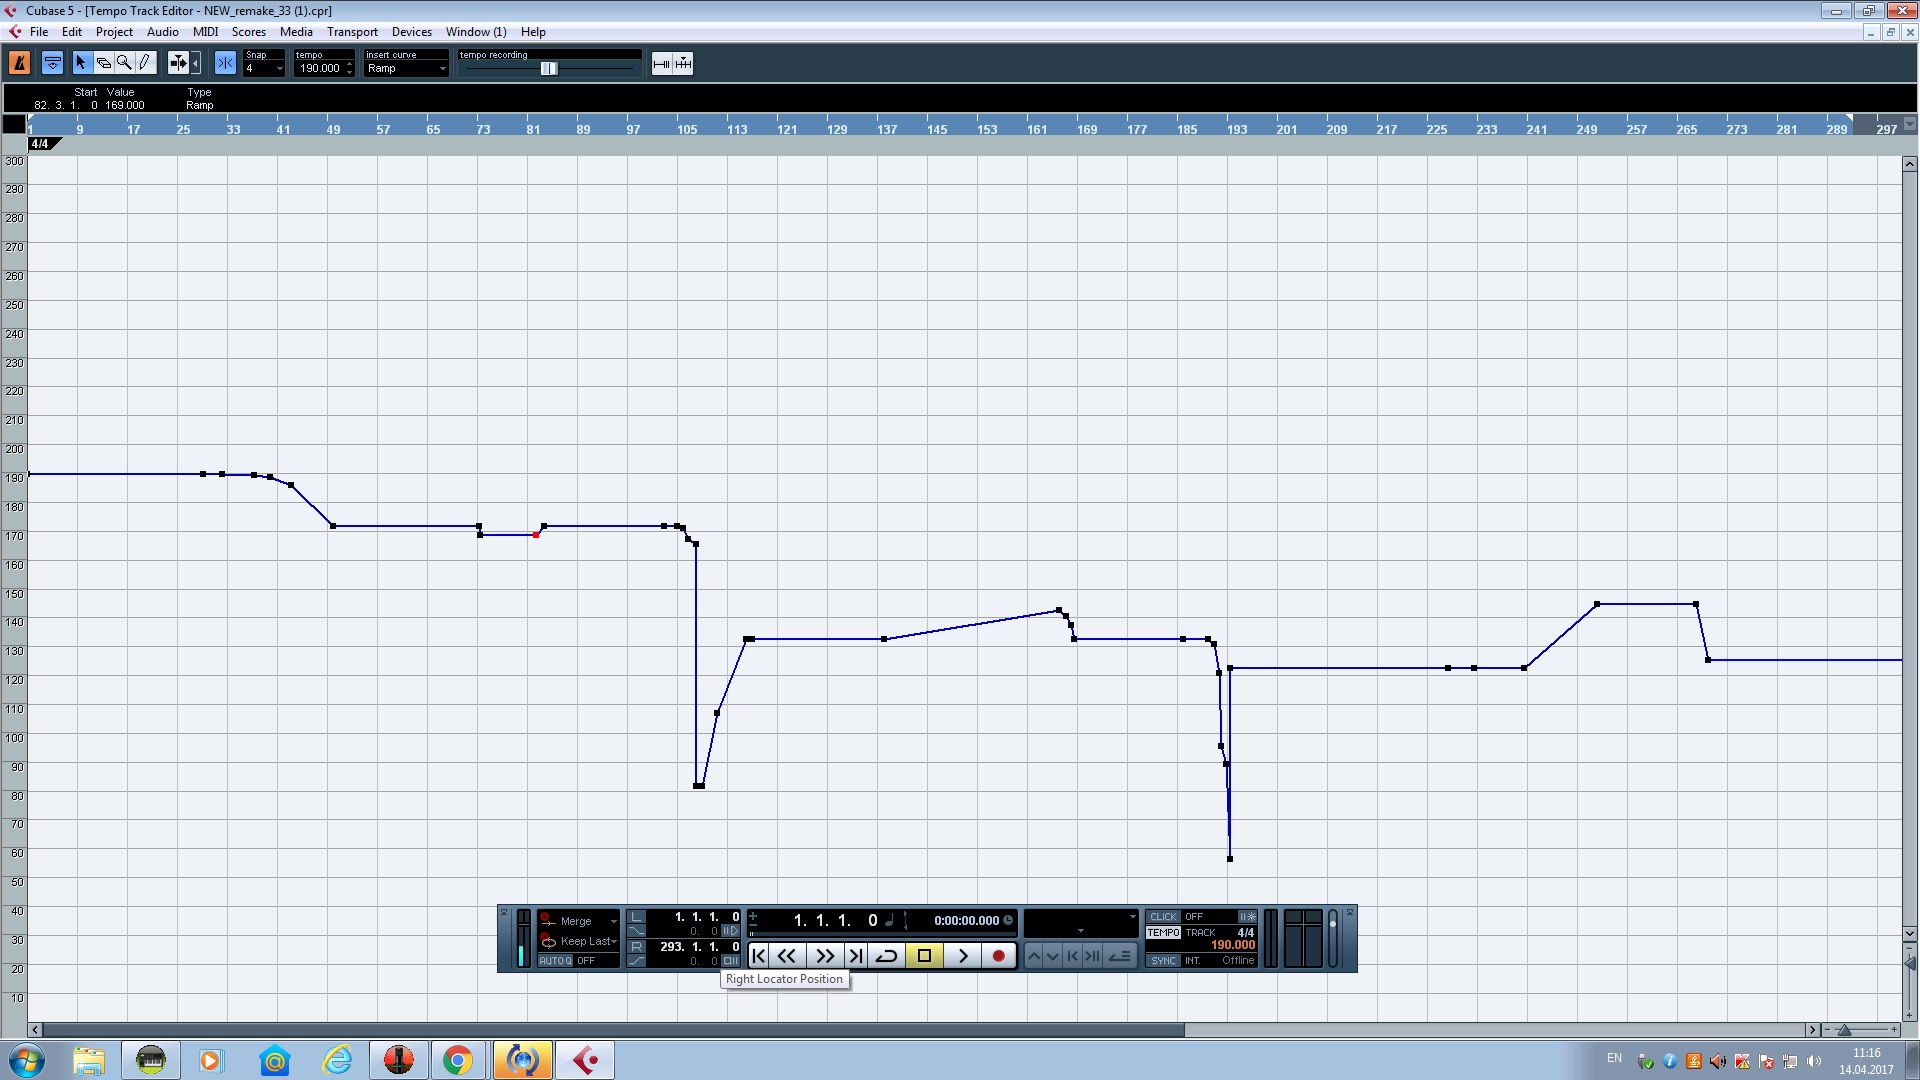1920x1080 pixels.
Task: Toggle the Autoscroll button
Action: 178,63
